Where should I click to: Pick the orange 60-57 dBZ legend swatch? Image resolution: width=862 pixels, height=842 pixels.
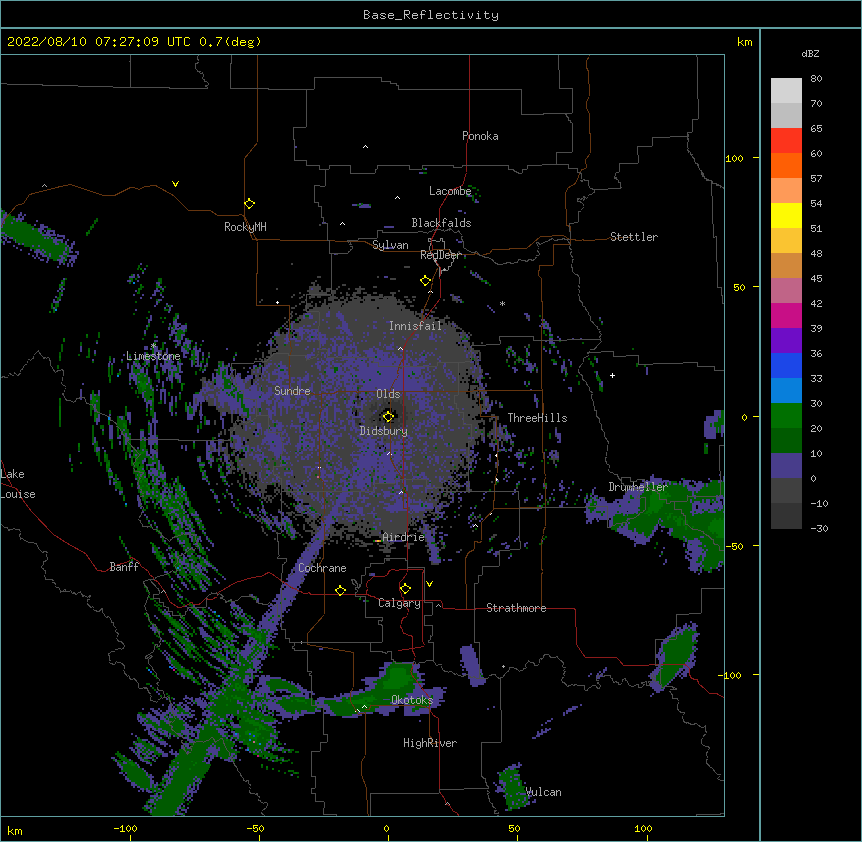tap(786, 165)
